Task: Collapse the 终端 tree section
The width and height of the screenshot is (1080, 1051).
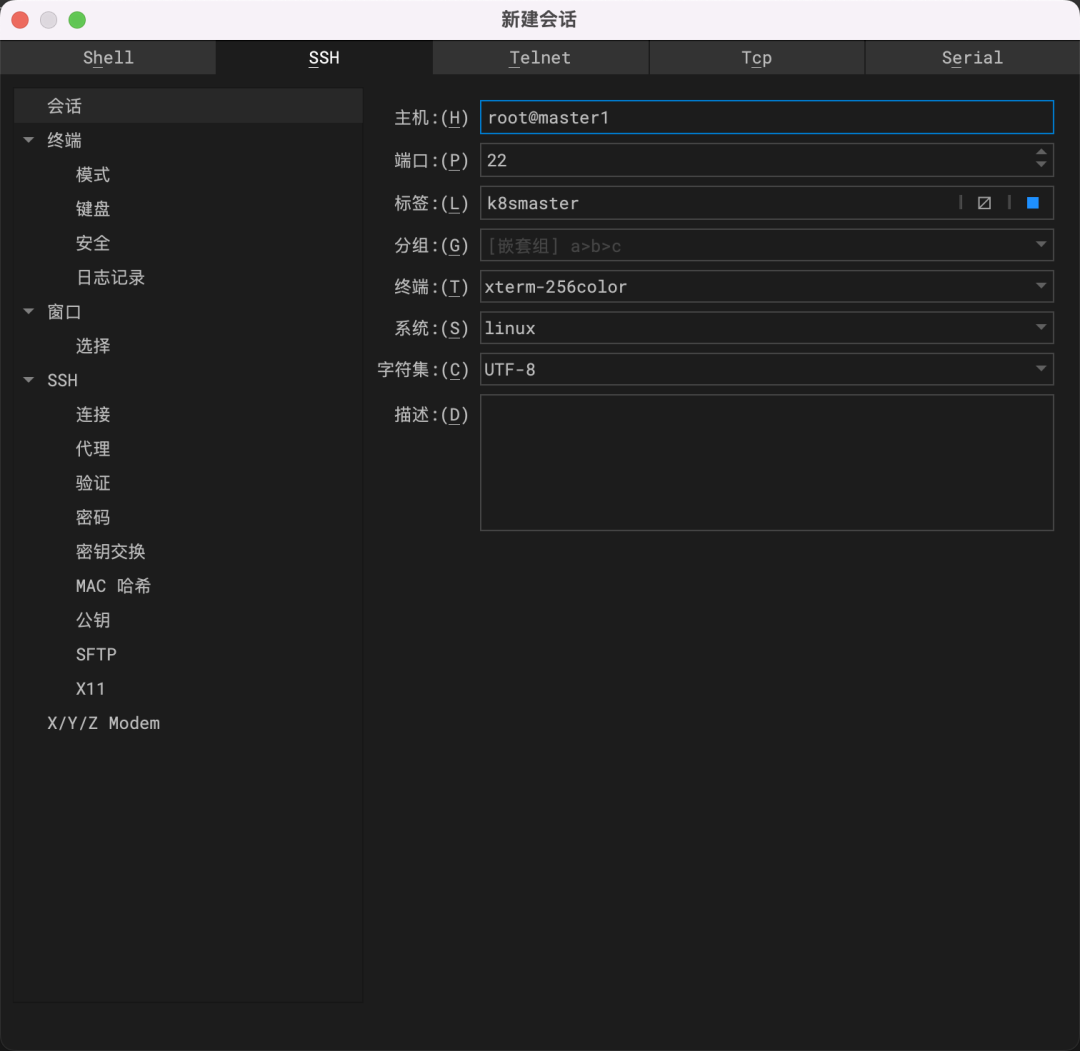Action: tap(29, 141)
